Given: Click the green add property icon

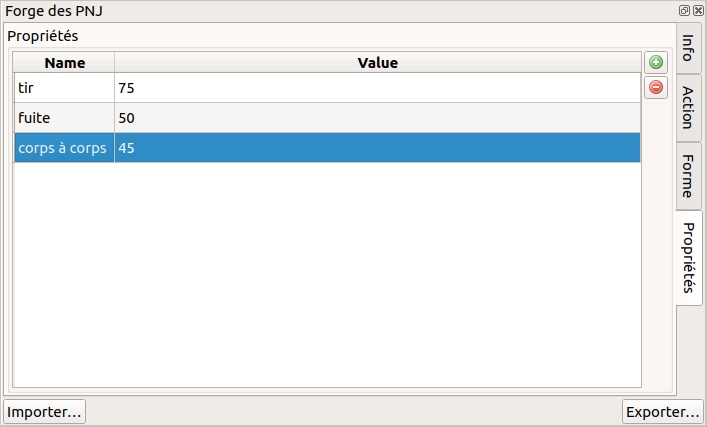Looking at the screenshot, I should (656, 62).
